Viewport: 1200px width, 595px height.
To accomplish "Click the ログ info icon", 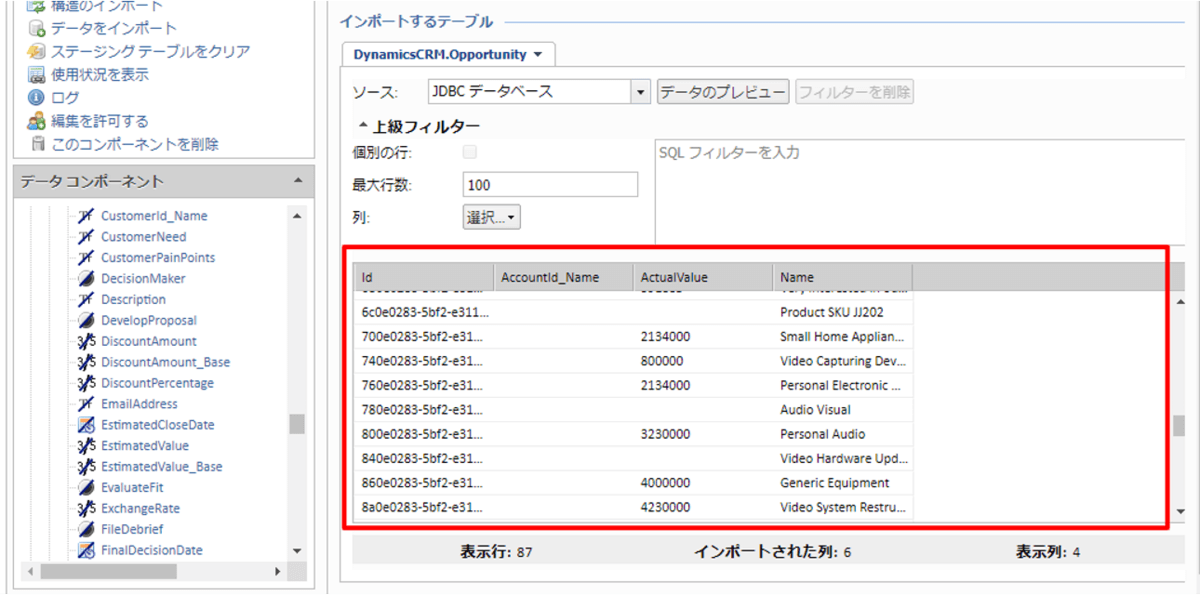I will pyautogui.click(x=36, y=98).
